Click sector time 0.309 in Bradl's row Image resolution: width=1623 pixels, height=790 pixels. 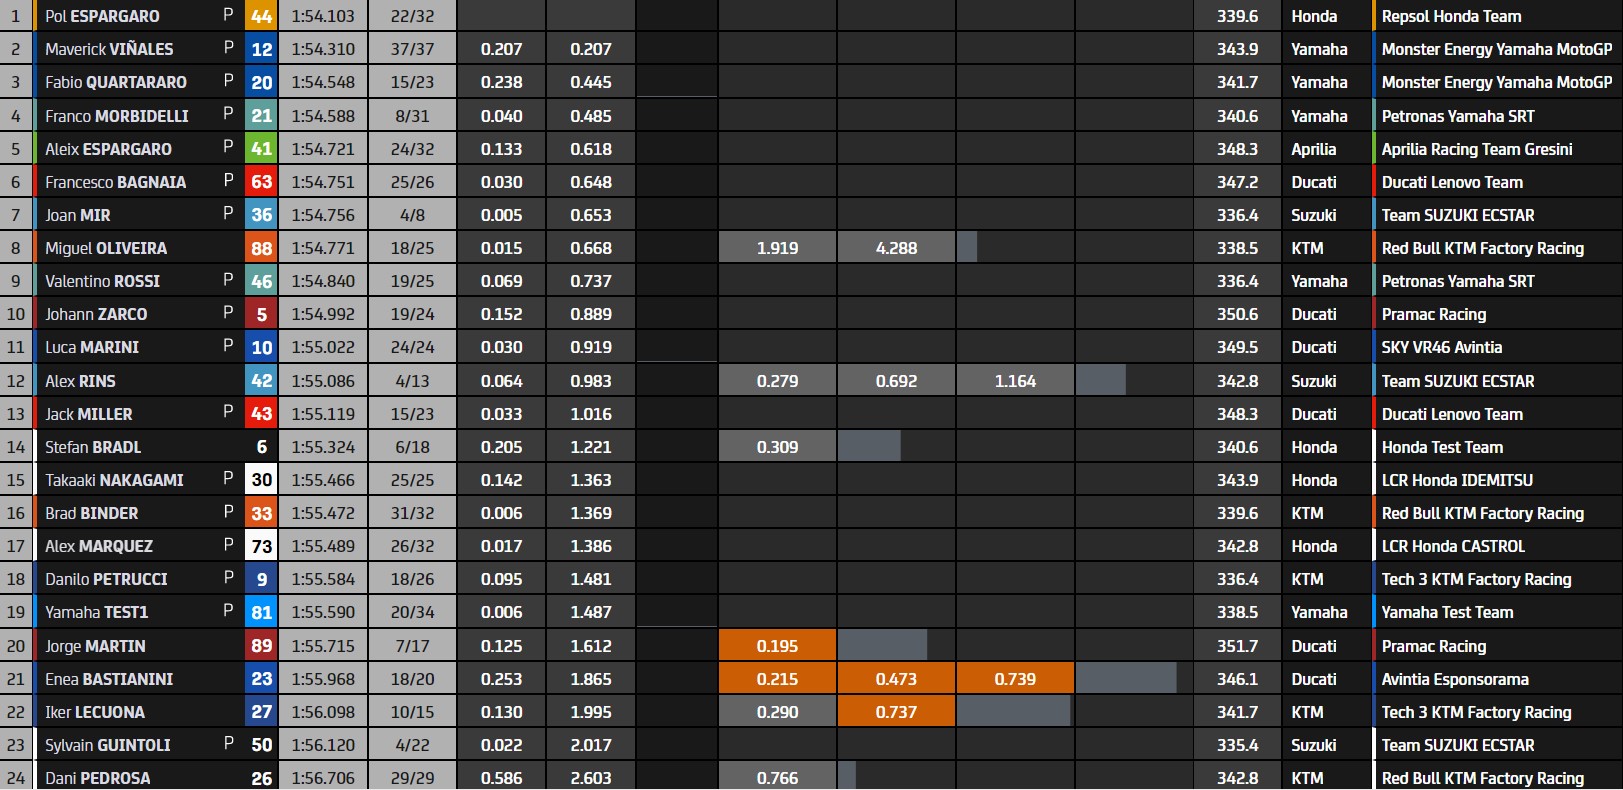pyautogui.click(x=777, y=447)
